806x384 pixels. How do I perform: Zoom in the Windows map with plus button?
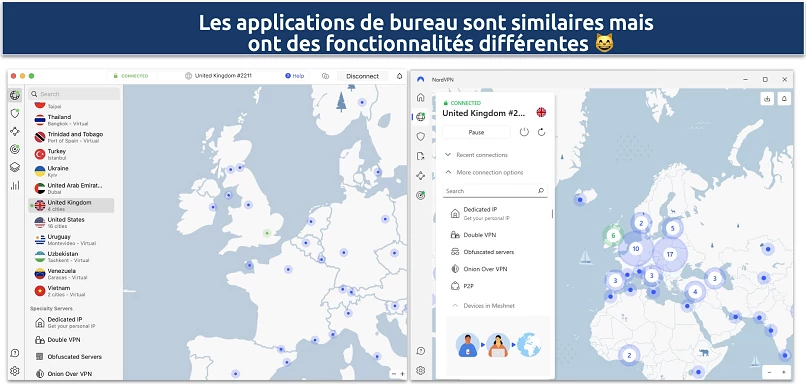click(x=783, y=372)
